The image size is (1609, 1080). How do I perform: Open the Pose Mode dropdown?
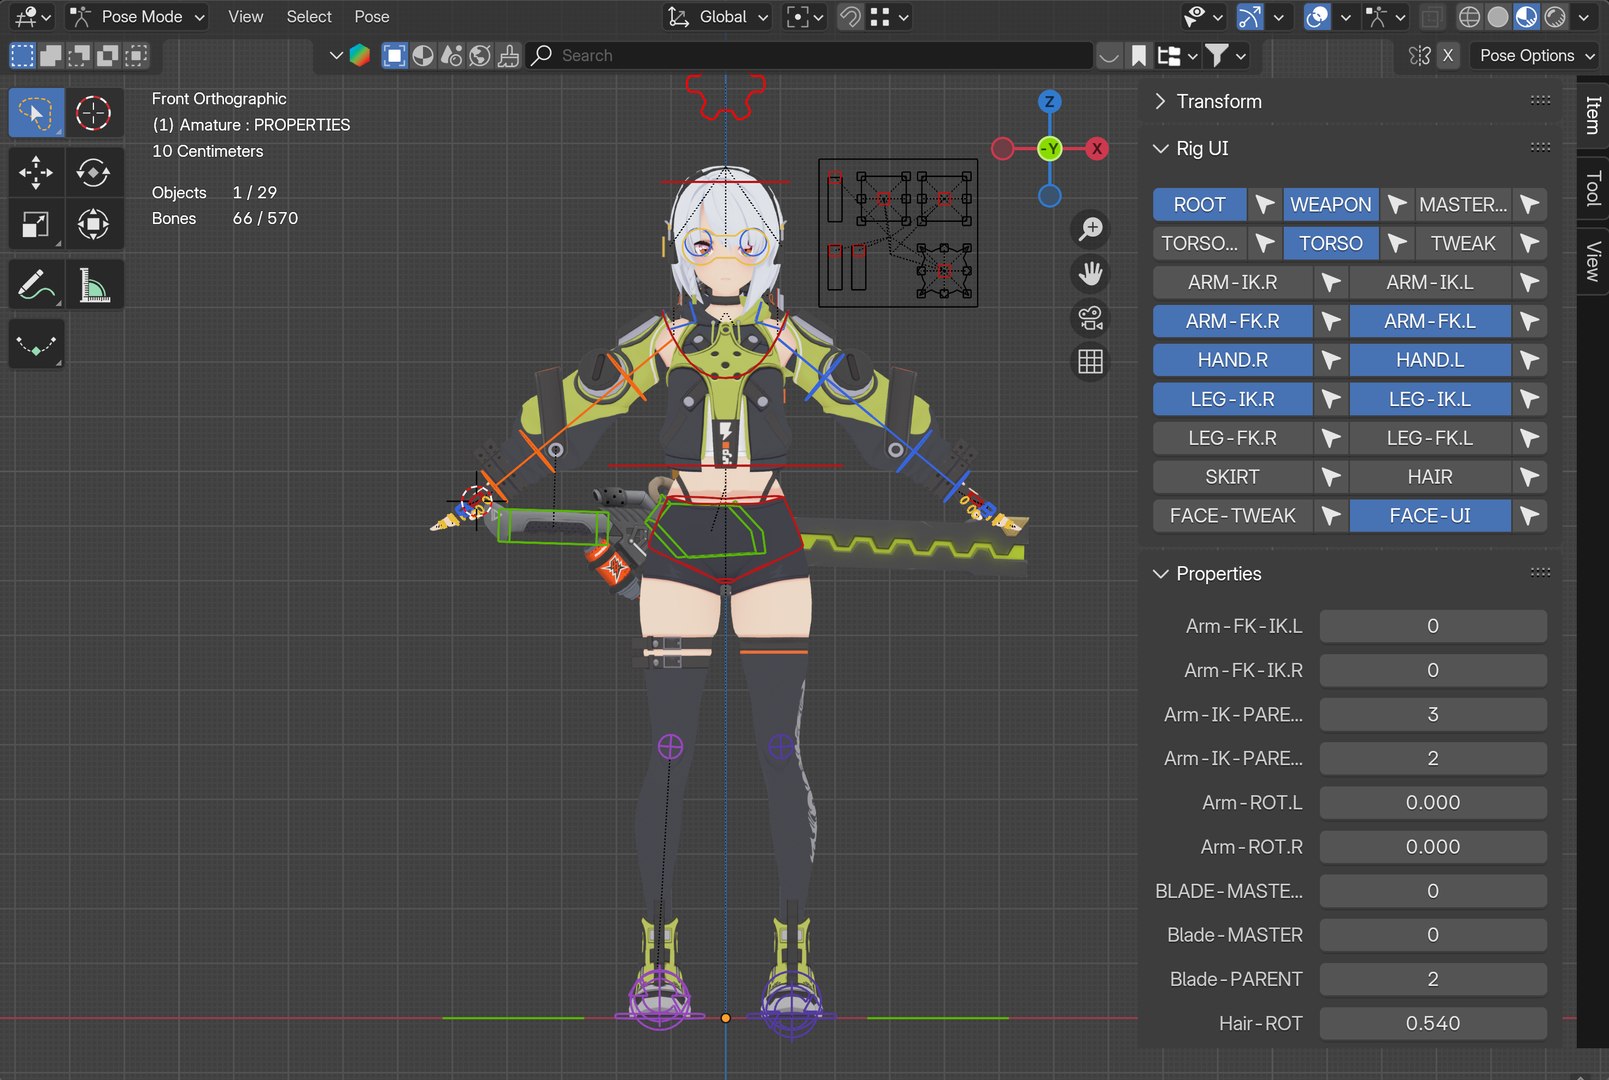(138, 17)
